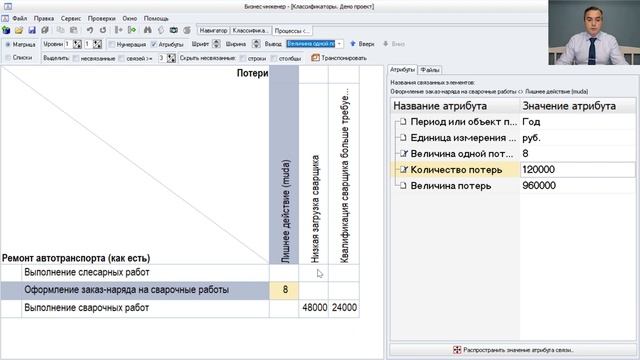Click the open folder toolbar icon
The image size is (640, 360).
19,30
